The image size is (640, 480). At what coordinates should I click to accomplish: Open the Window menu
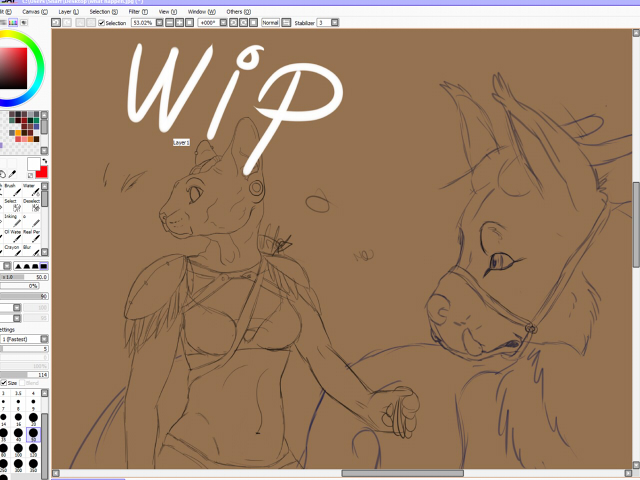[202, 12]
